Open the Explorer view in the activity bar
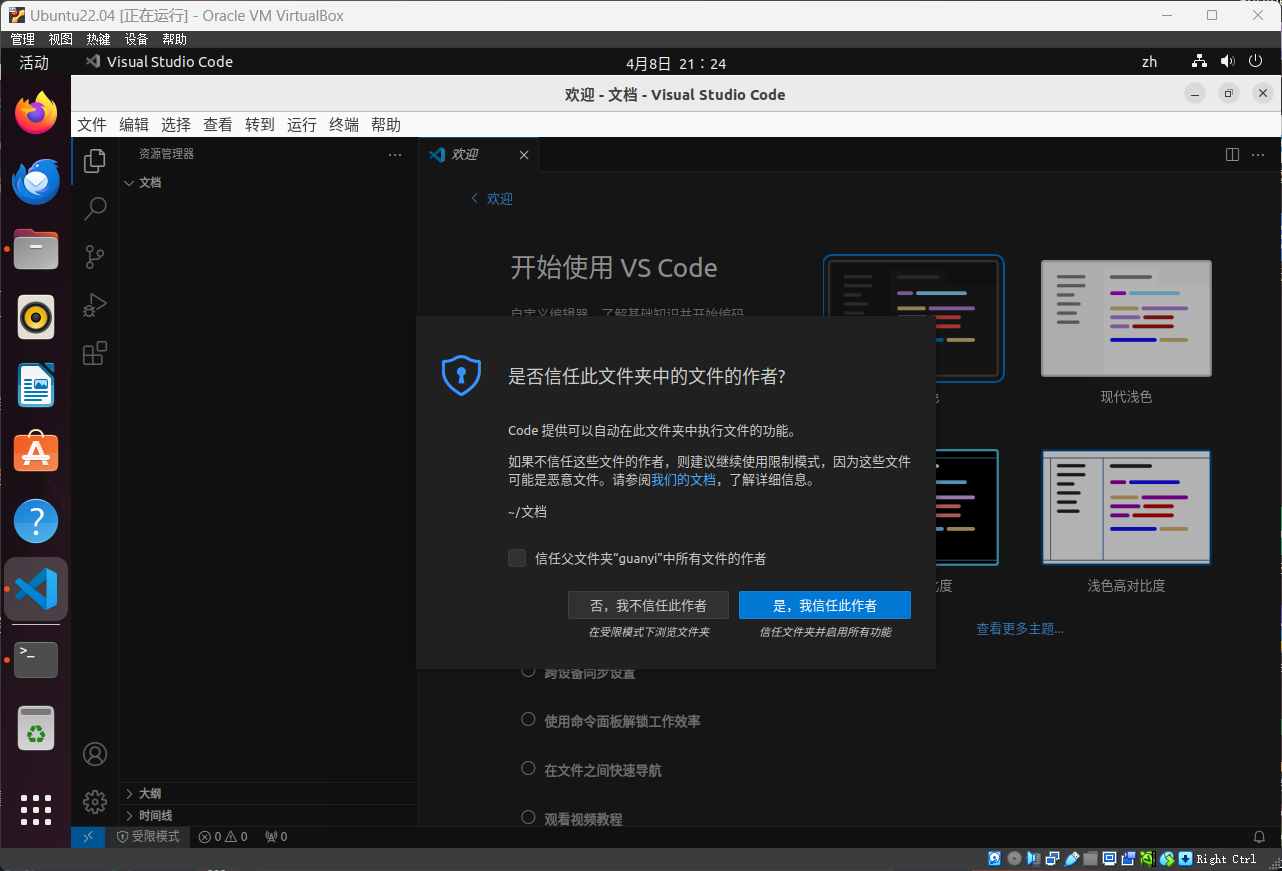 pyautogui.click(x=95, y=160)
